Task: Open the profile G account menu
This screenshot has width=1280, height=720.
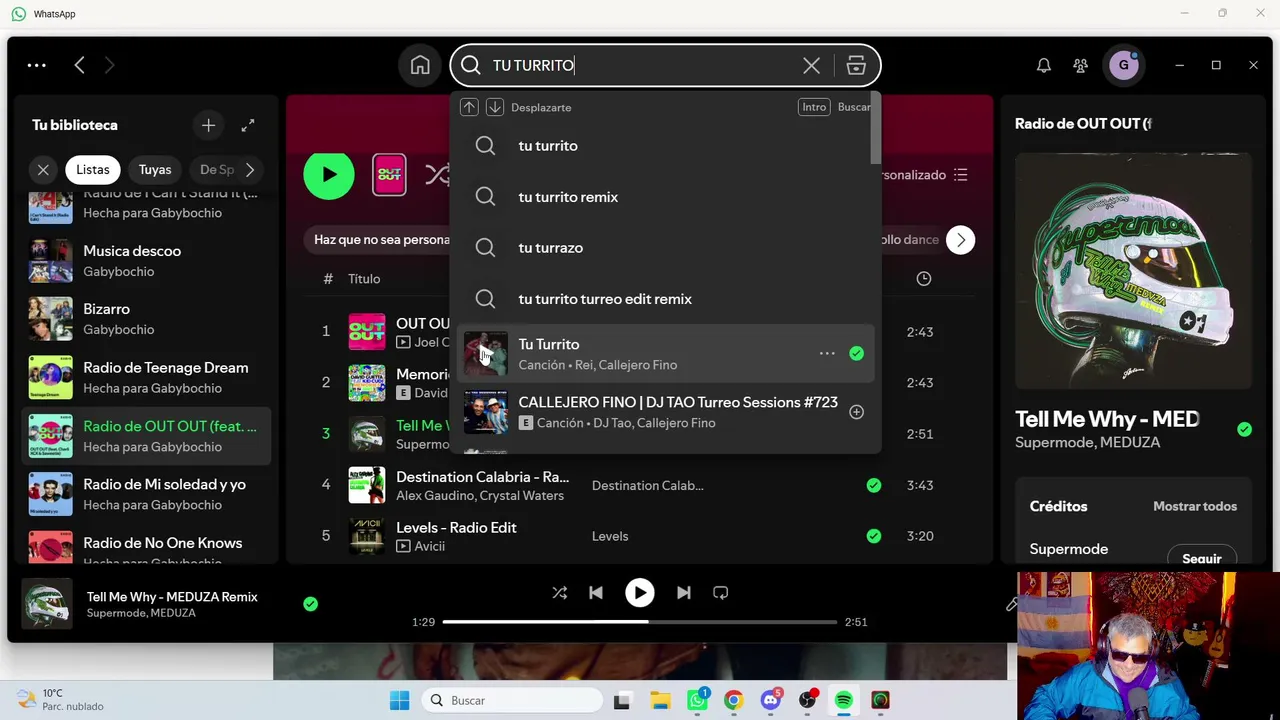Action: pyautogui.click(x=1124, y=65)
